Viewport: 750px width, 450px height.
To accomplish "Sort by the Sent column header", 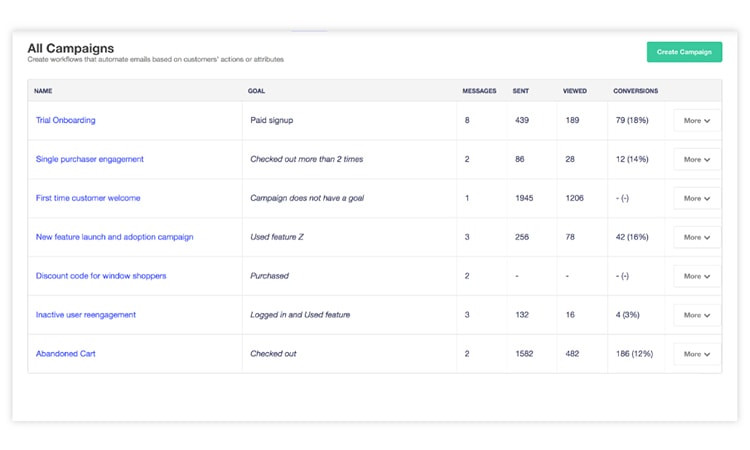I will point(521,91).
